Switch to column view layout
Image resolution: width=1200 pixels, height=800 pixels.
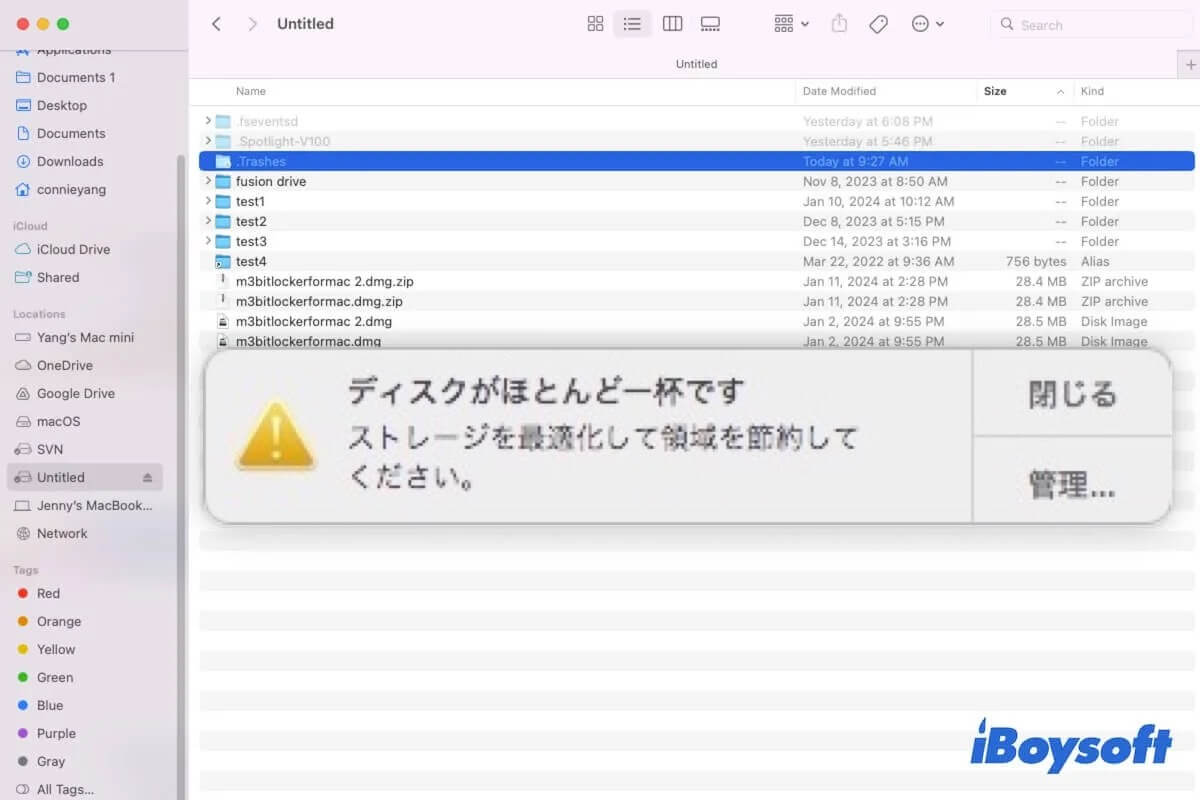(672, 23)
